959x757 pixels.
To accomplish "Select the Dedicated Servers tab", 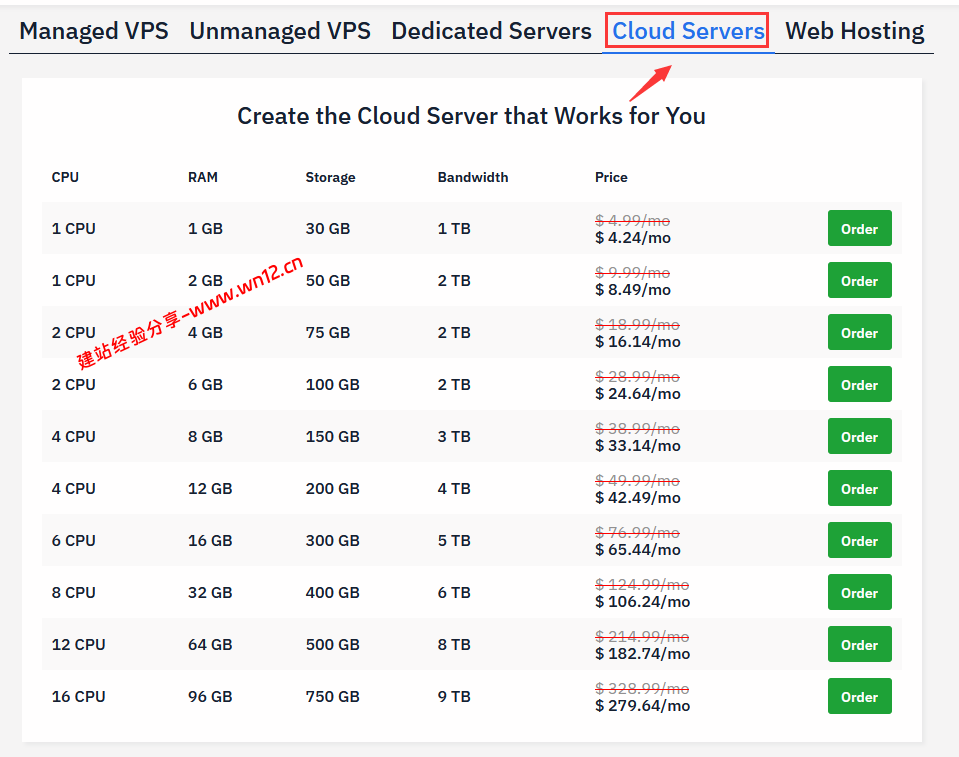I will point(492,31).
